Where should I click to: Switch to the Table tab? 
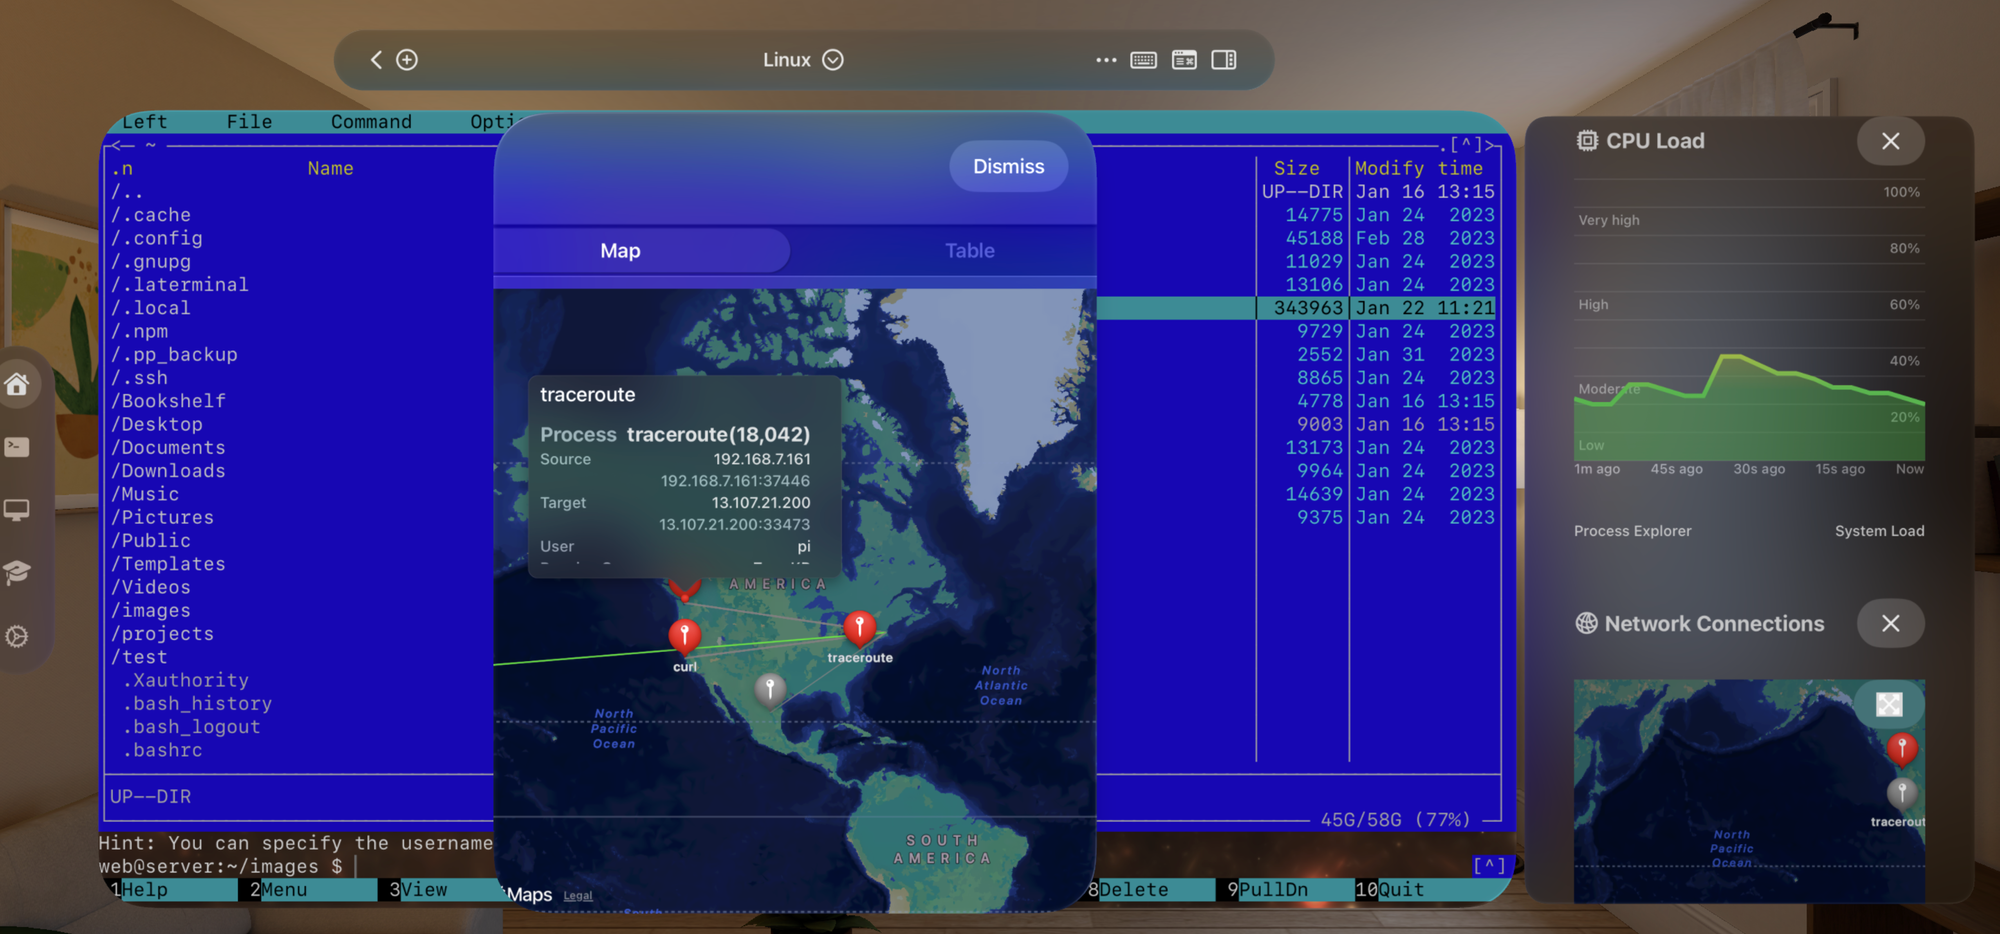(969, 251)
